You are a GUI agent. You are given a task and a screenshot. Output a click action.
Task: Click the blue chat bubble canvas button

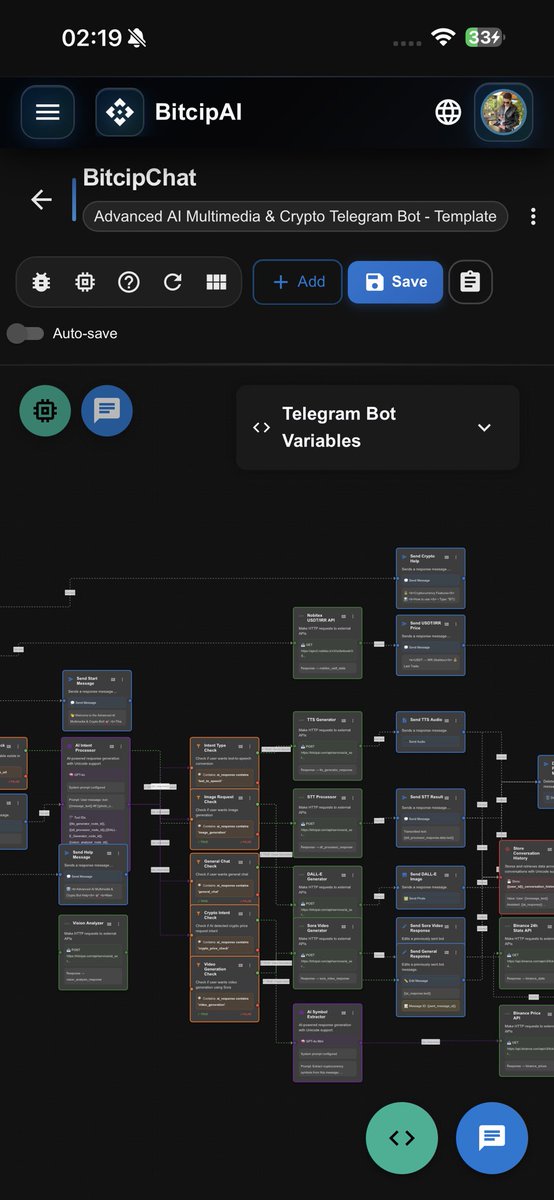pos(107,411)
